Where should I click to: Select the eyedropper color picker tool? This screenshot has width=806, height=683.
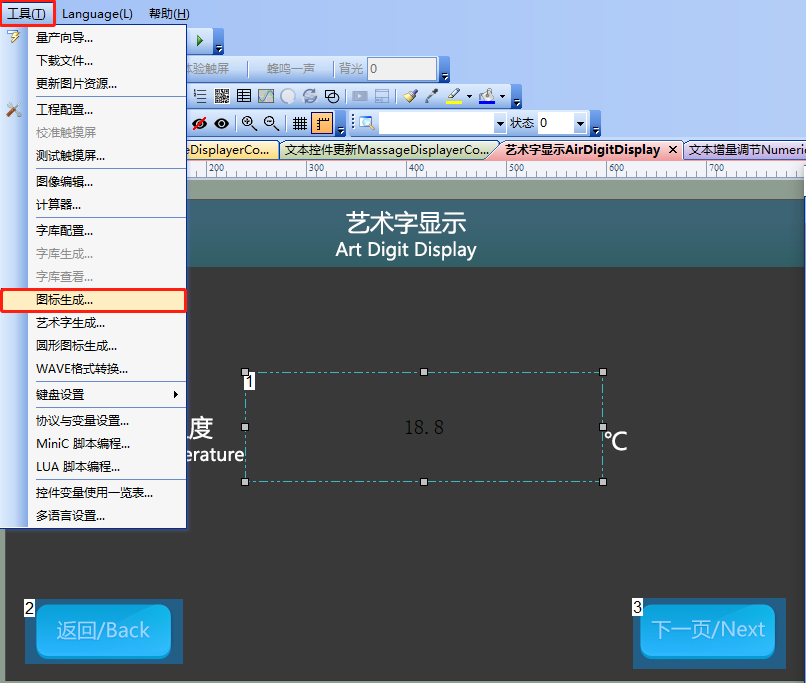coord(432,96)
